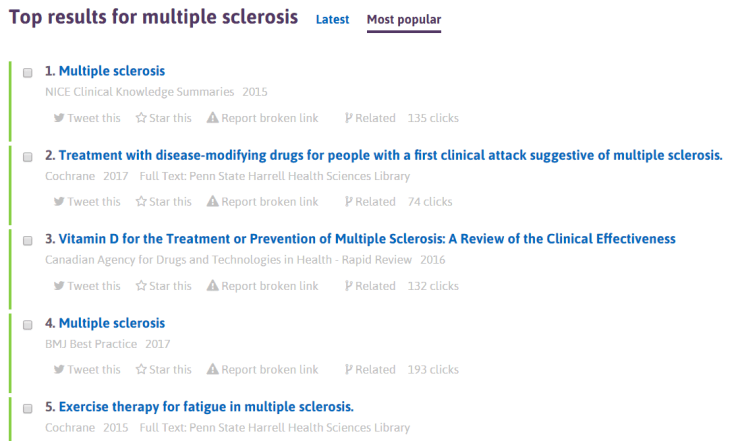The image size is (736, 441).
Task: Check the box for result 1 Multiple sclerosis
Action: [28, 72]
